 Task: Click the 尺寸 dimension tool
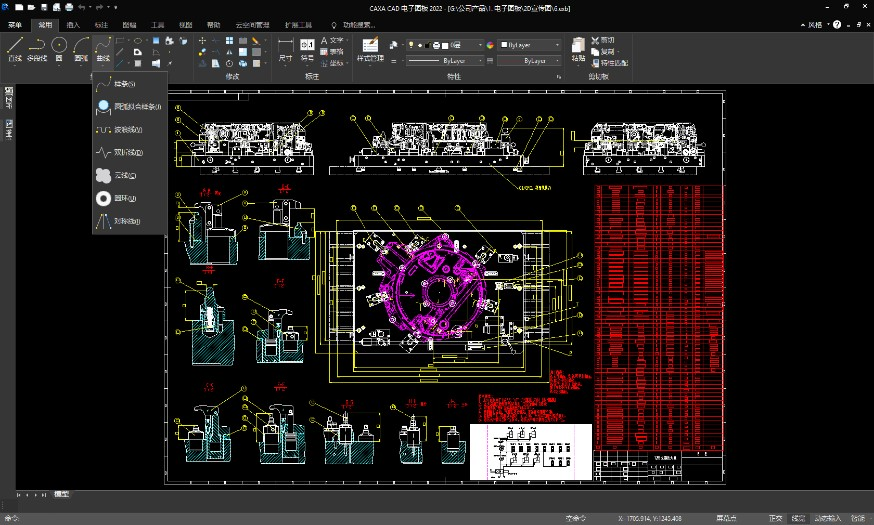point(285,50)
